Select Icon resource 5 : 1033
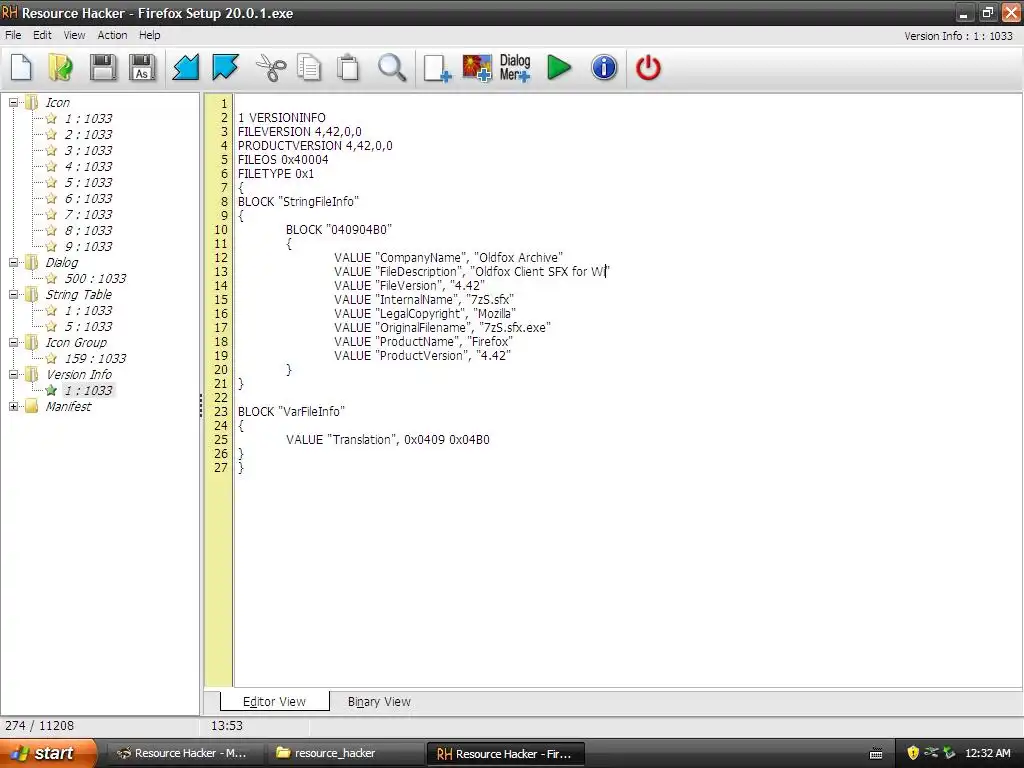This screenshot has width=1024, height=768. 88,182
